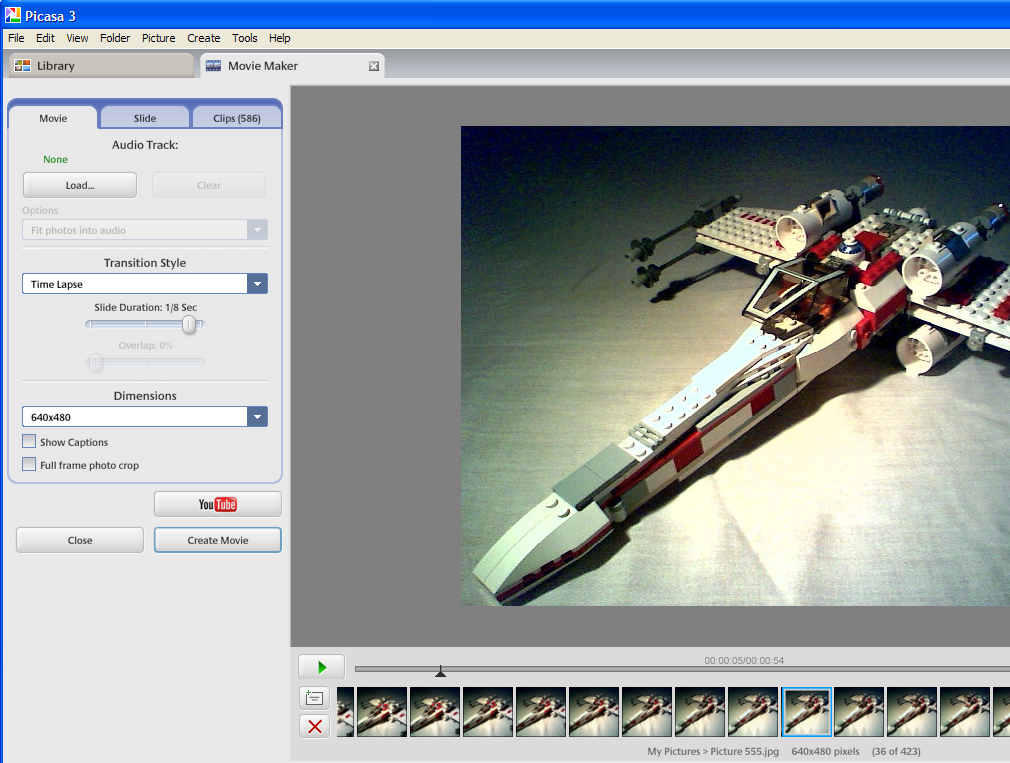Screen dimensions: 1010x763
Task: Click the Library tab grid icon
Action: 22,65
